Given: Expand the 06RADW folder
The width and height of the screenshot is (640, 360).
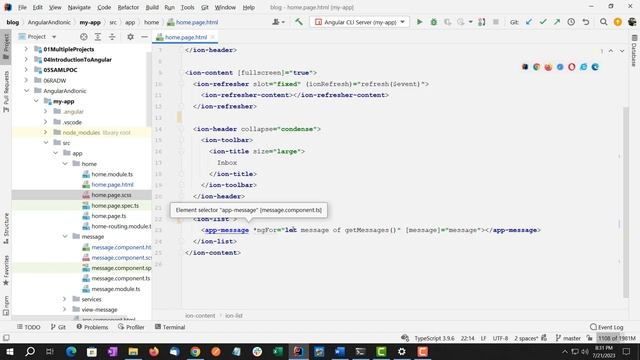Looking at the screenshot, I should click(x=26, y=80).
